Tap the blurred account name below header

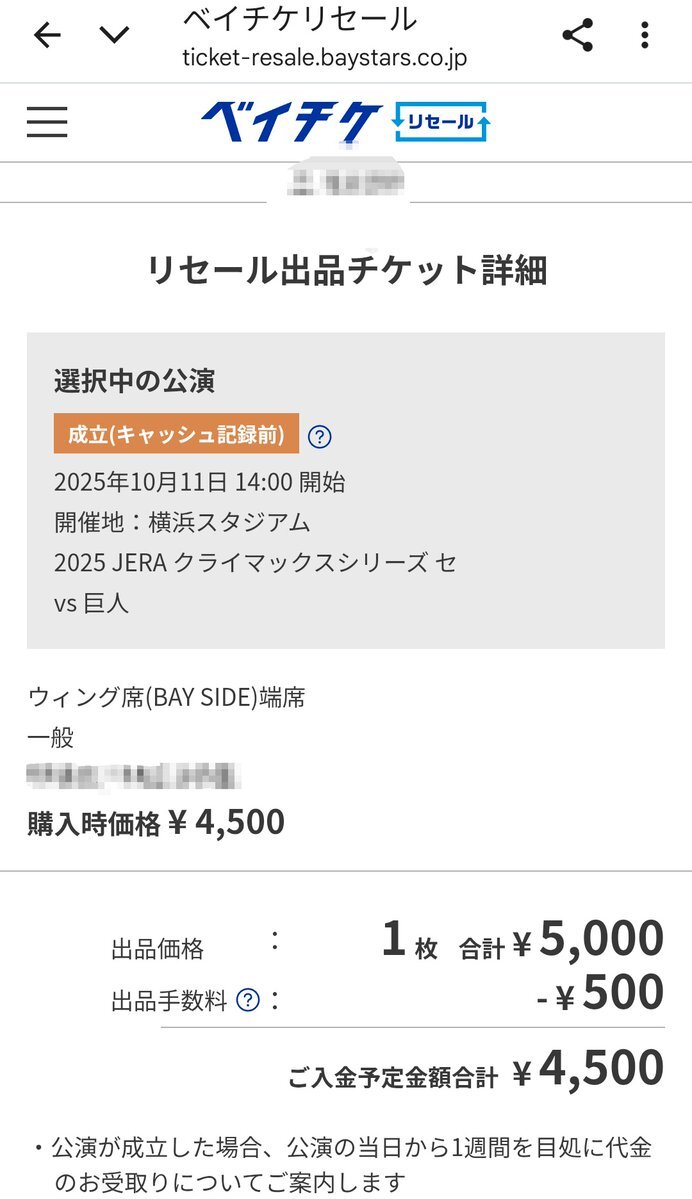click(346, 182)
